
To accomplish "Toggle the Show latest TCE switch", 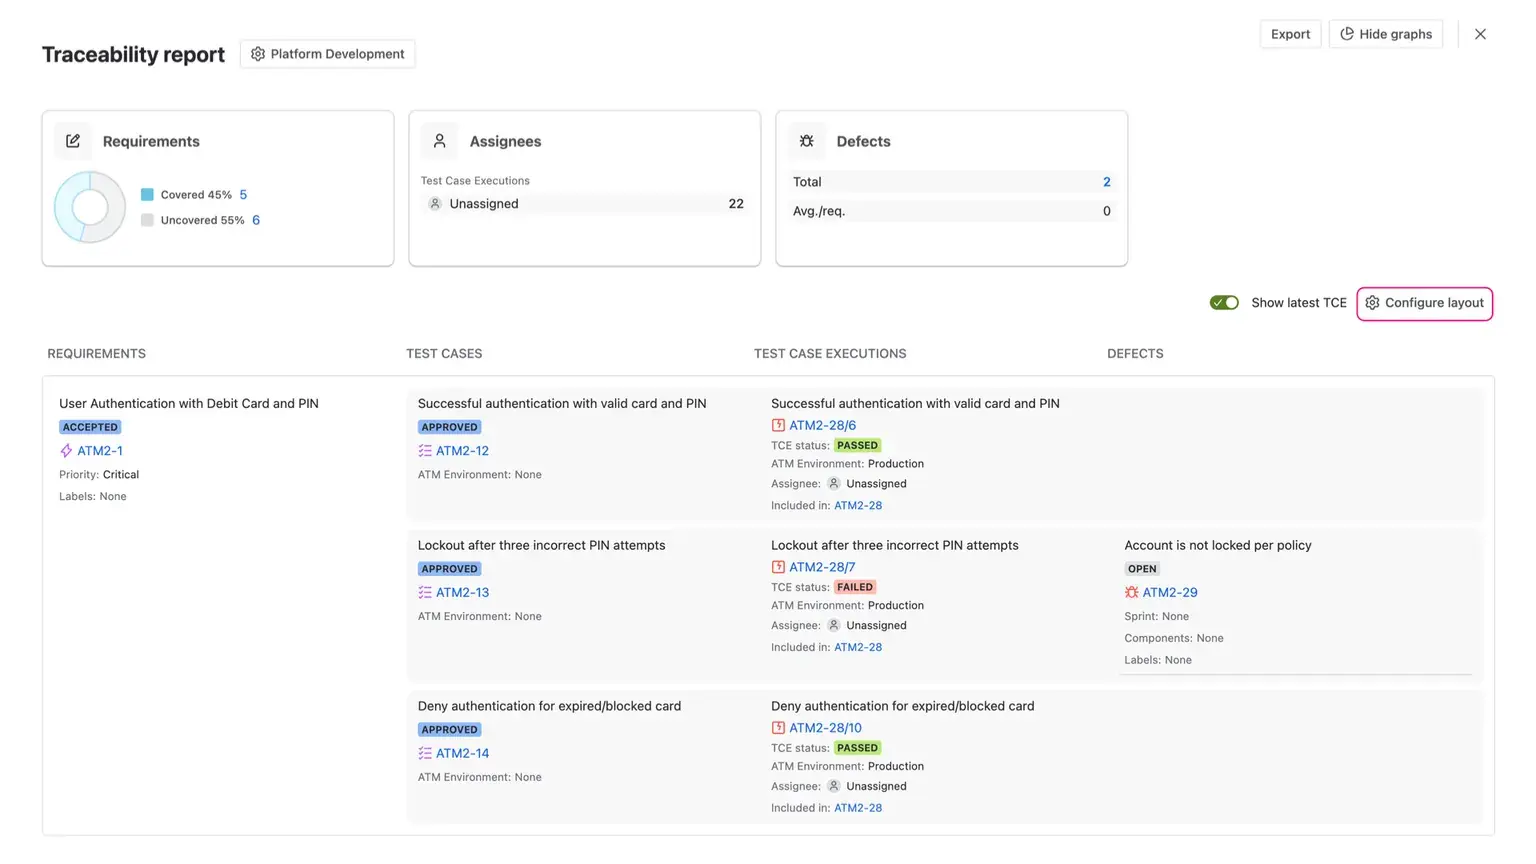I will 1224,302.
